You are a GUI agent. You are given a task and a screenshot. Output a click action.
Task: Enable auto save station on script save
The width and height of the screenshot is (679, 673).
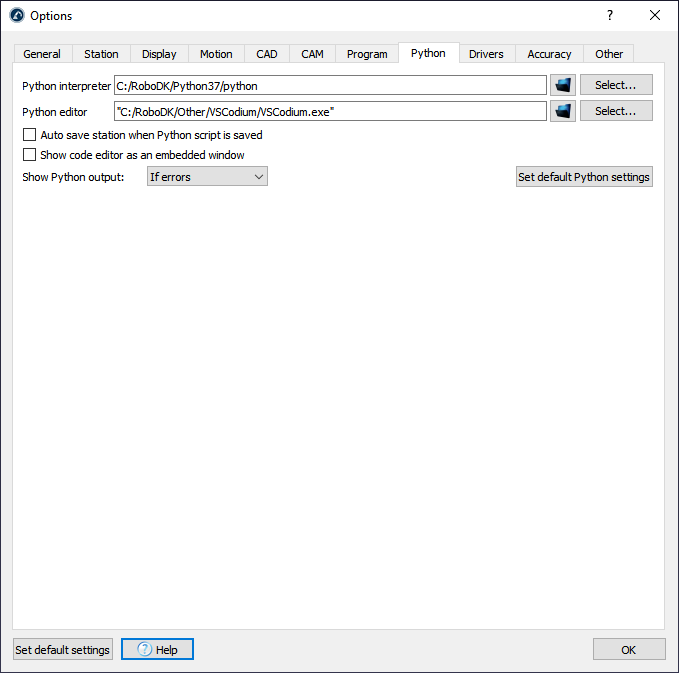pos(30,134)
